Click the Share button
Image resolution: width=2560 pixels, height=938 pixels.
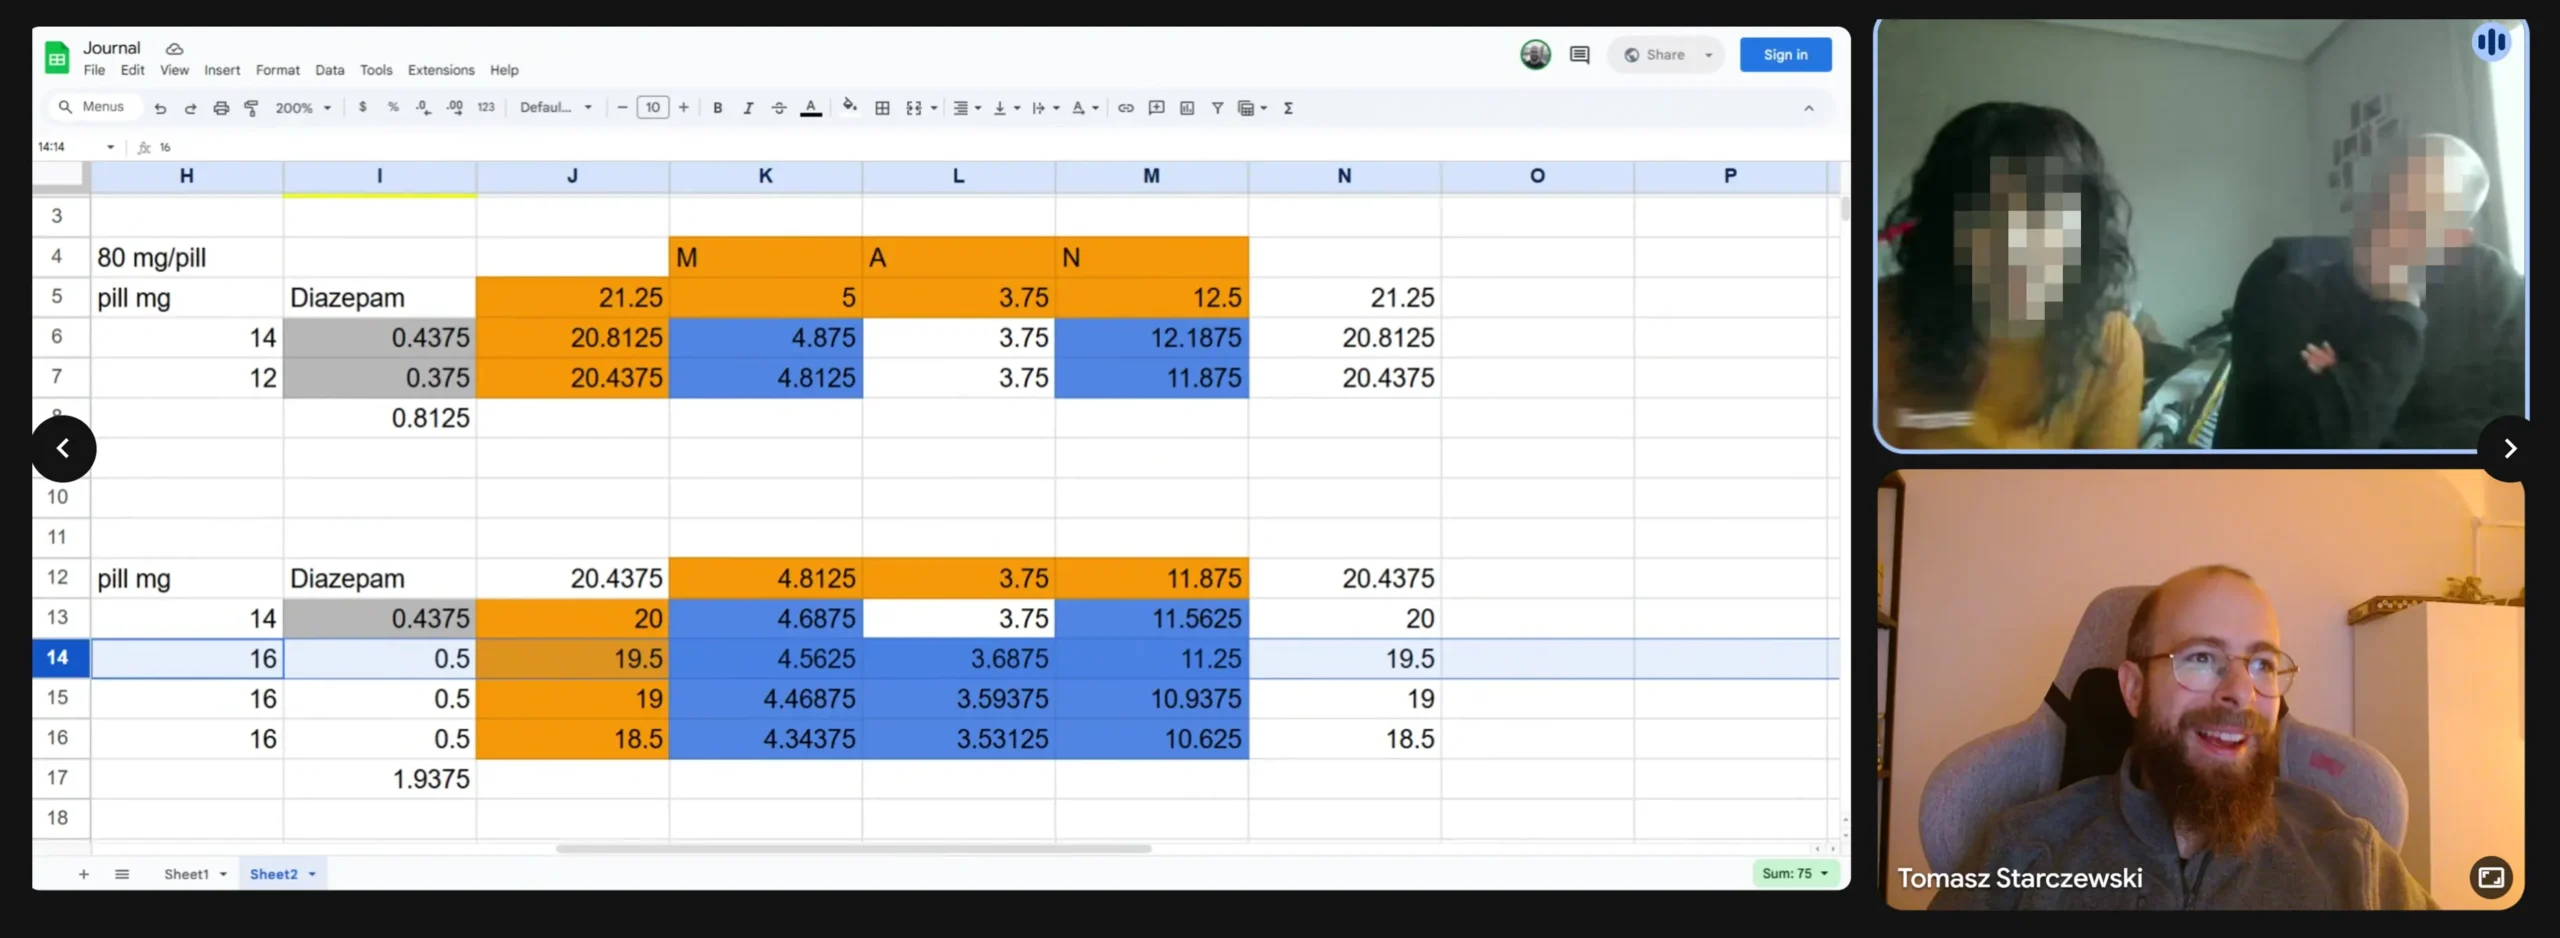1656,55
